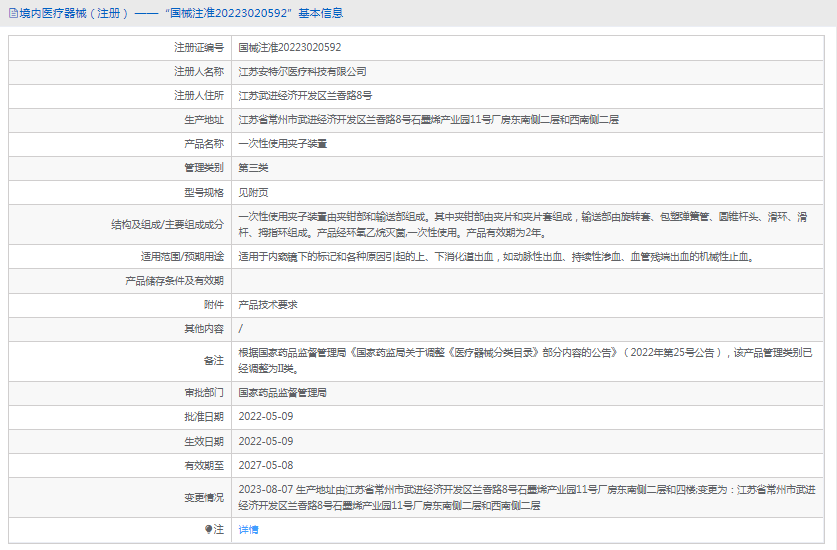837x550 pixels.
Task: Click the 有效期至 row label
Action: [x=204, y=465]
